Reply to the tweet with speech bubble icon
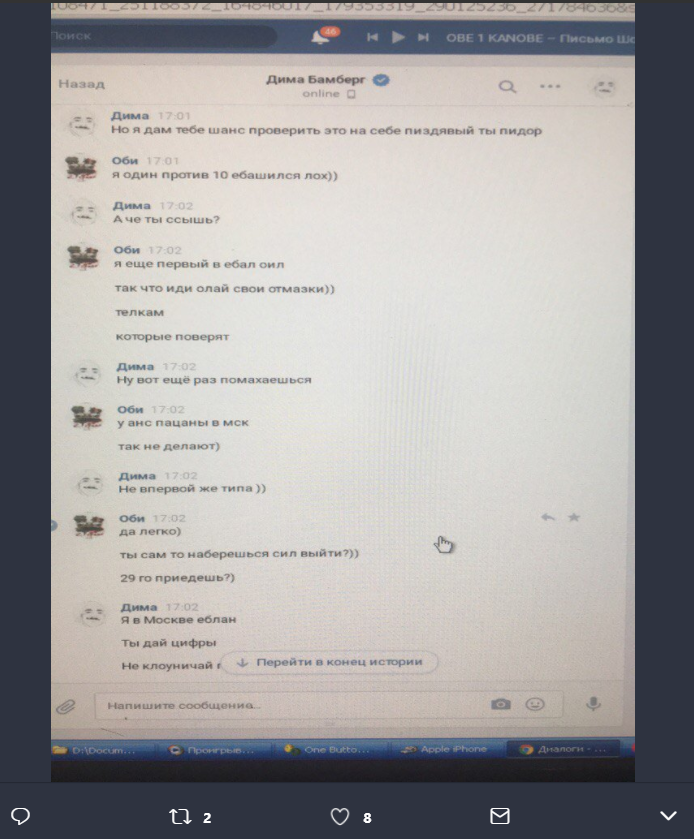Image resolution: width=694 pixels, height=839 pixels. coord(20,816)
